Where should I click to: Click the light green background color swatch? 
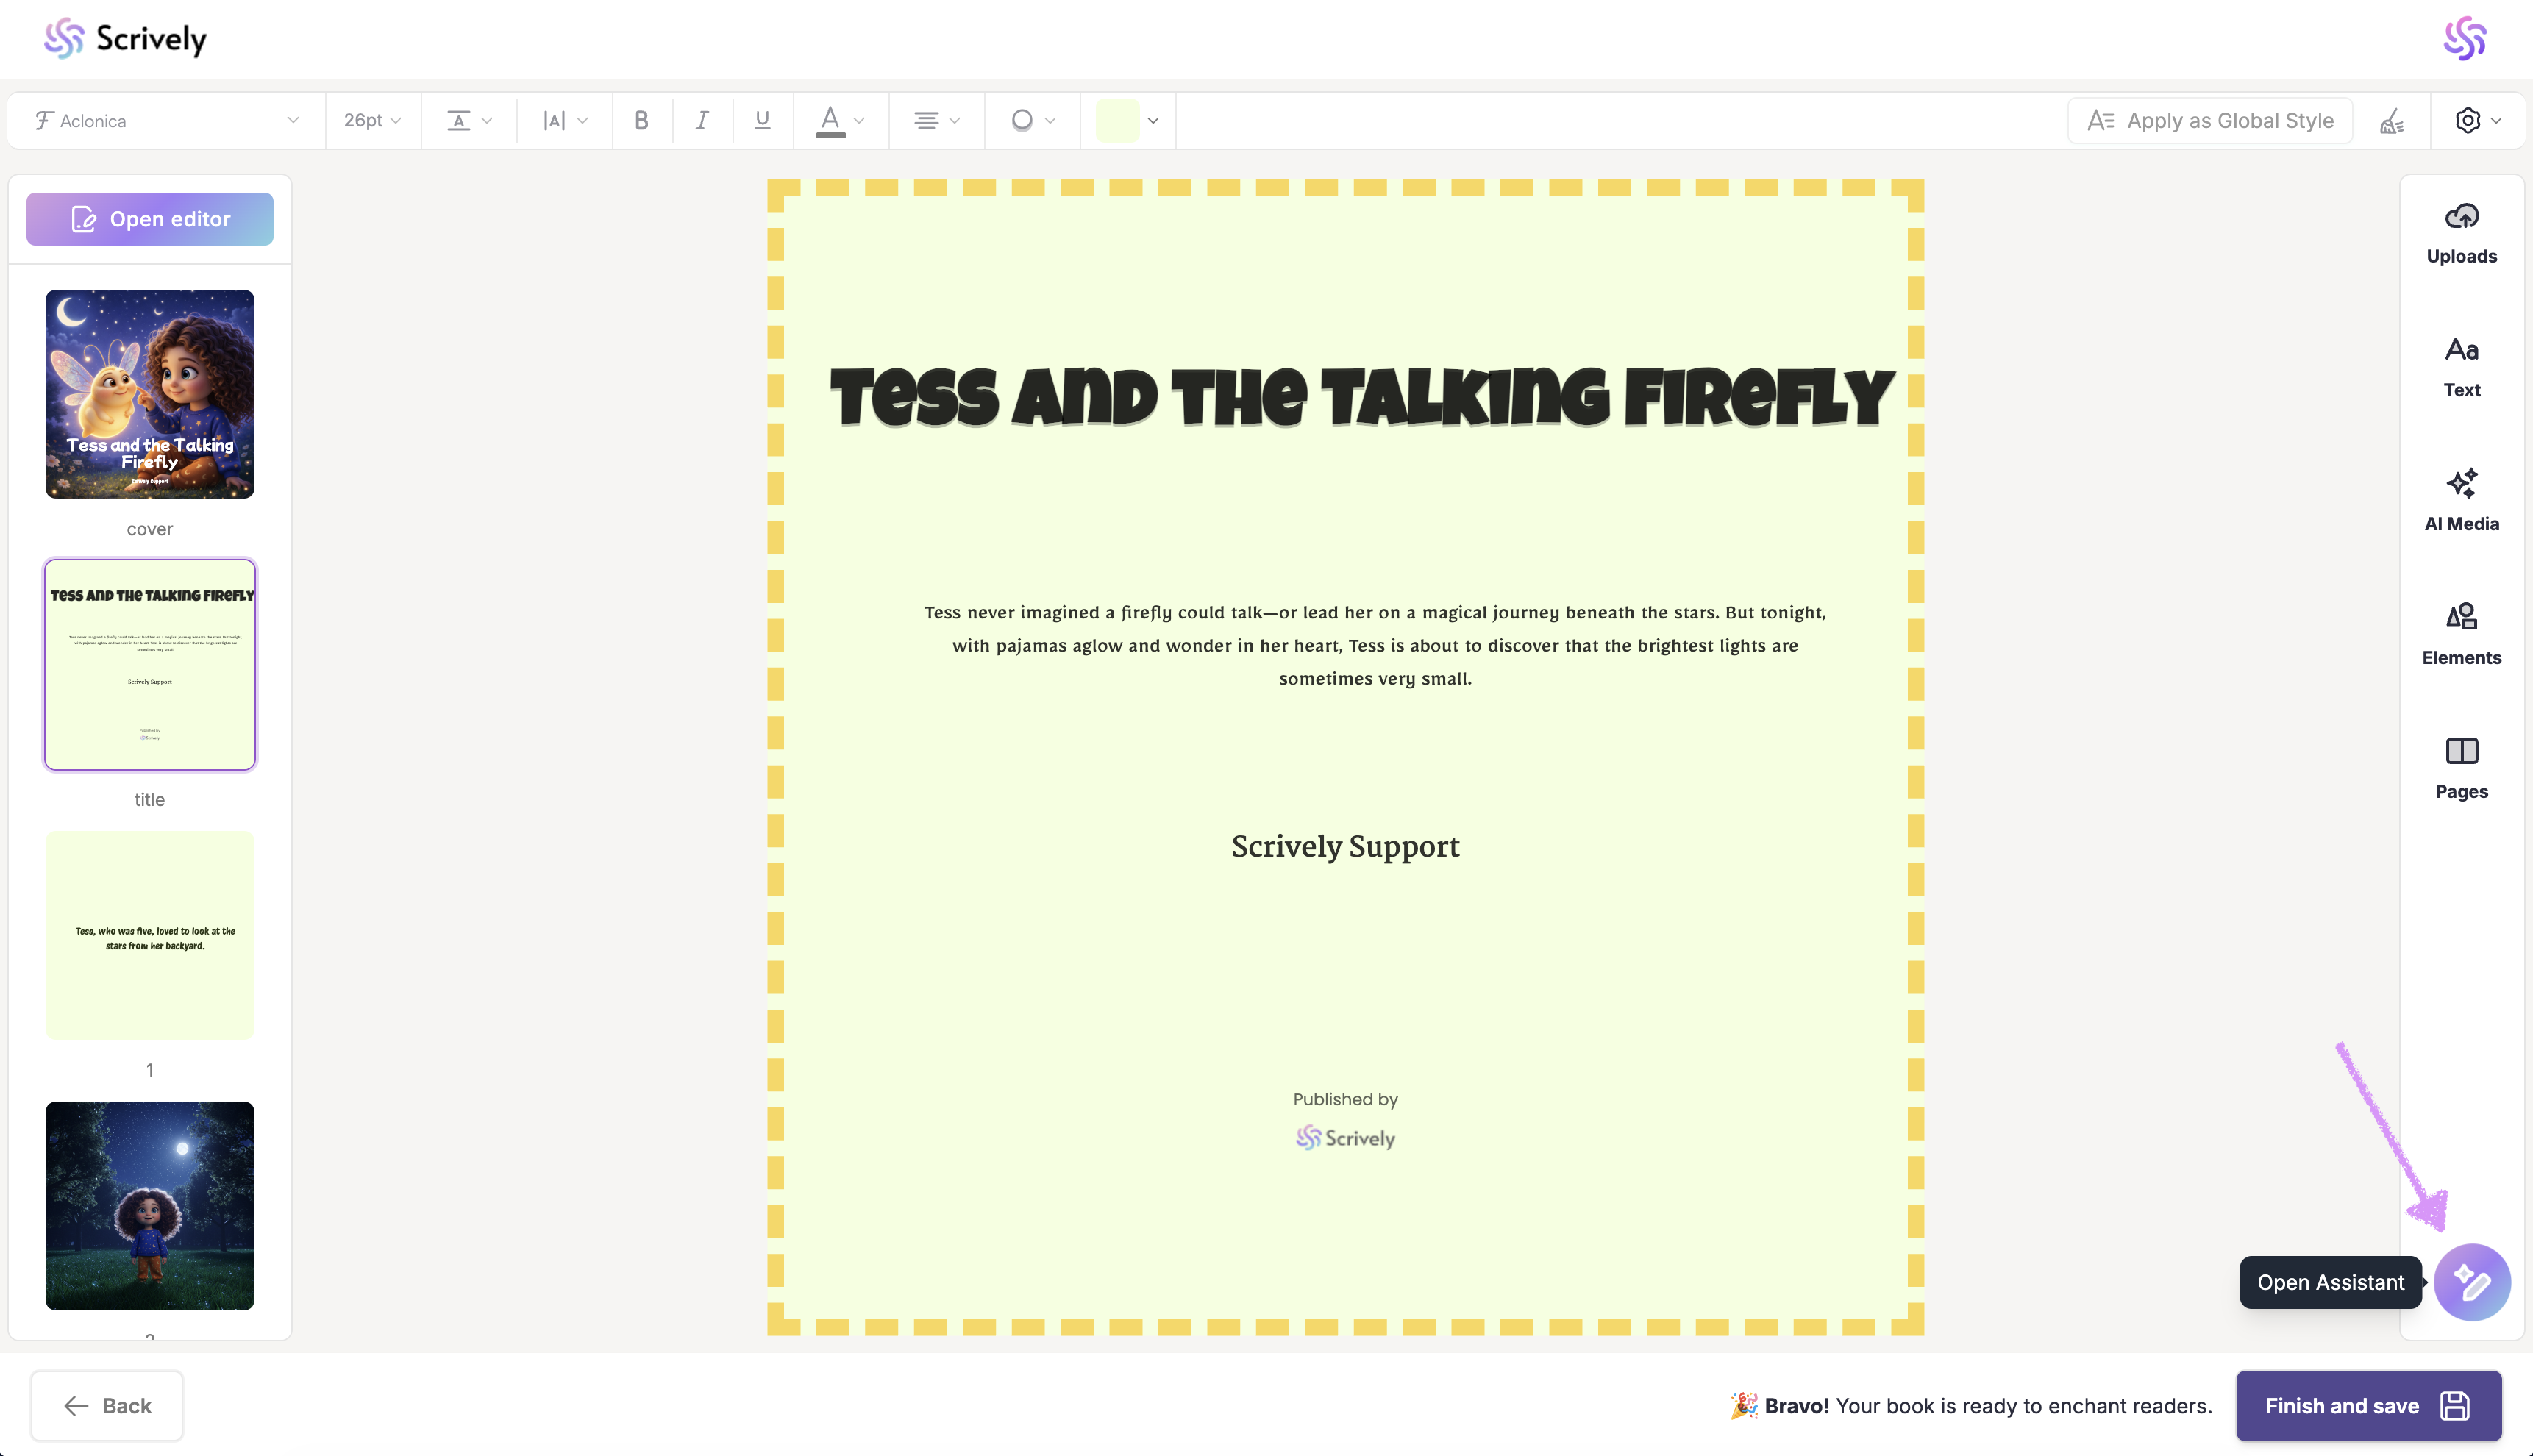1117,121
